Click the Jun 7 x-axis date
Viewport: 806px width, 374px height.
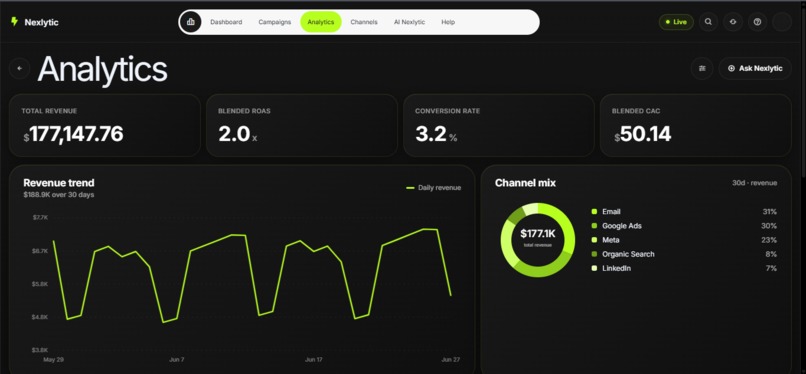(x=177, y=360)
